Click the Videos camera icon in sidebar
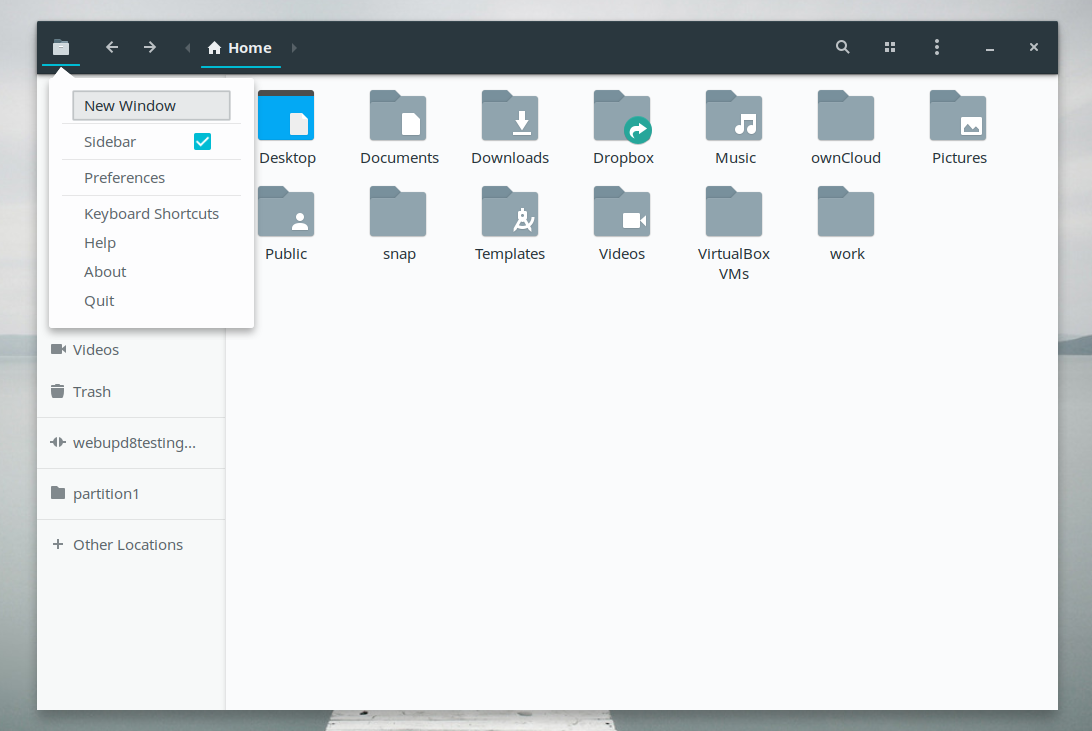This screenshot has height=731, width=1092. click(58, 349)
